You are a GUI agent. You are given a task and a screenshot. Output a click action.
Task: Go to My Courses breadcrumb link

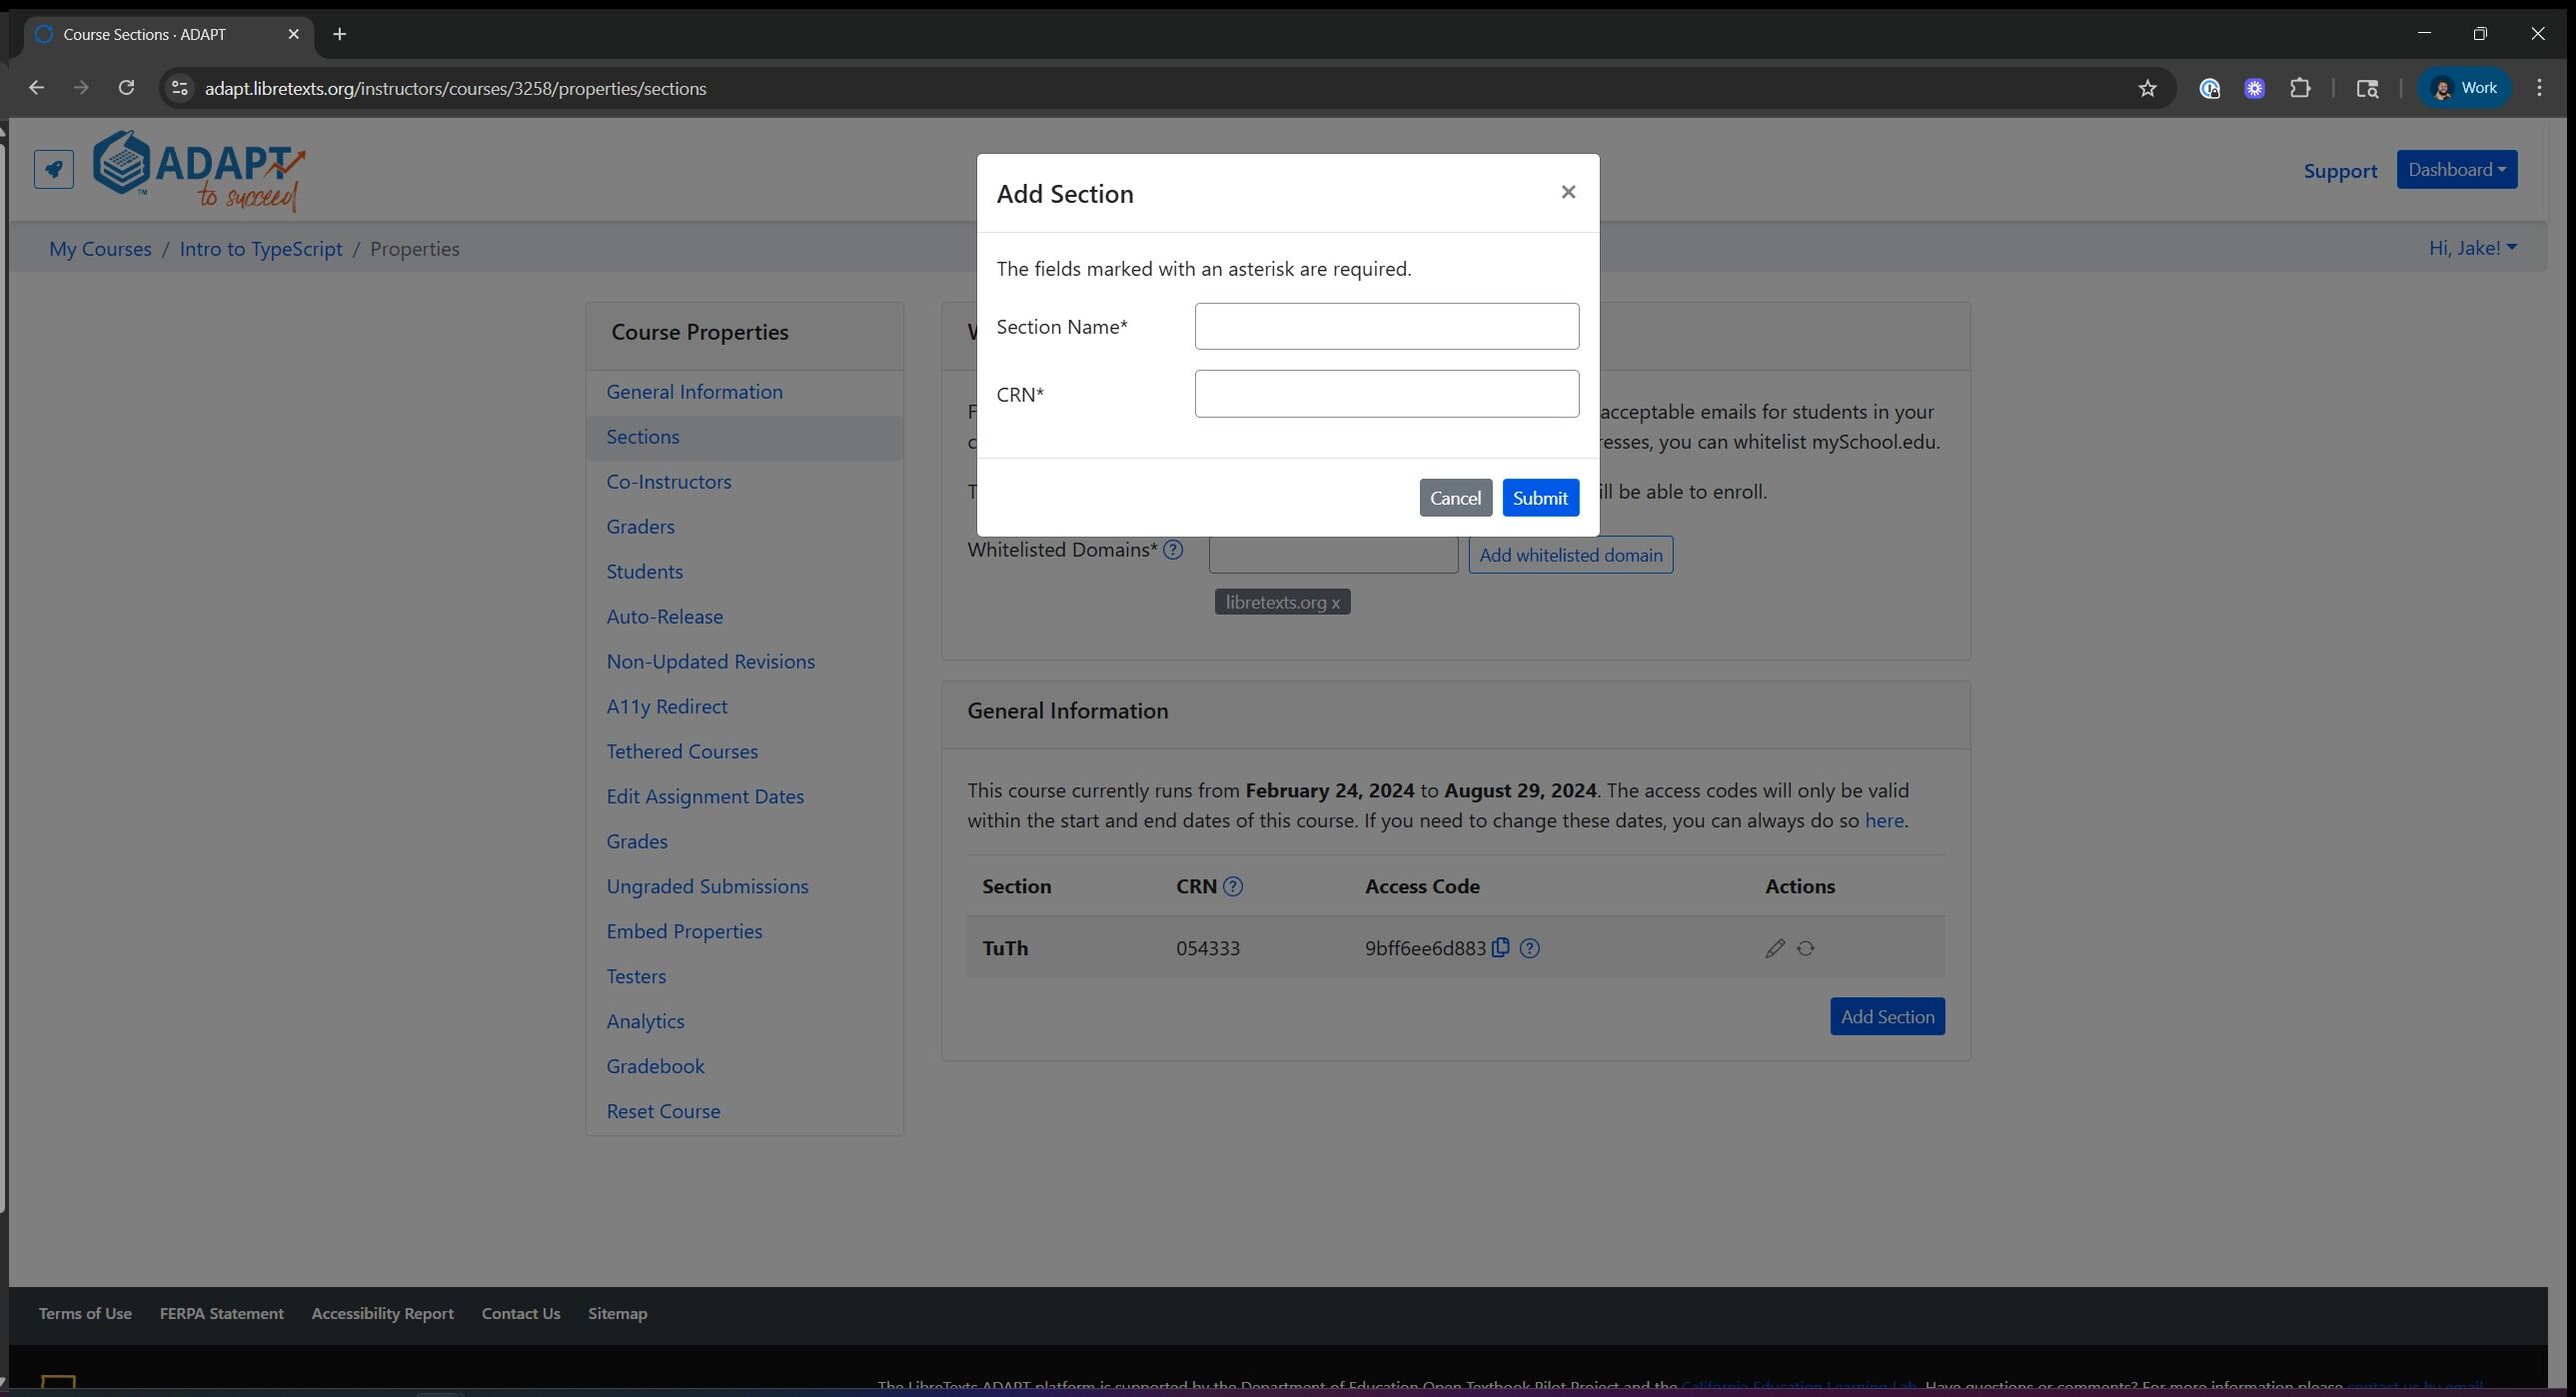100,249
